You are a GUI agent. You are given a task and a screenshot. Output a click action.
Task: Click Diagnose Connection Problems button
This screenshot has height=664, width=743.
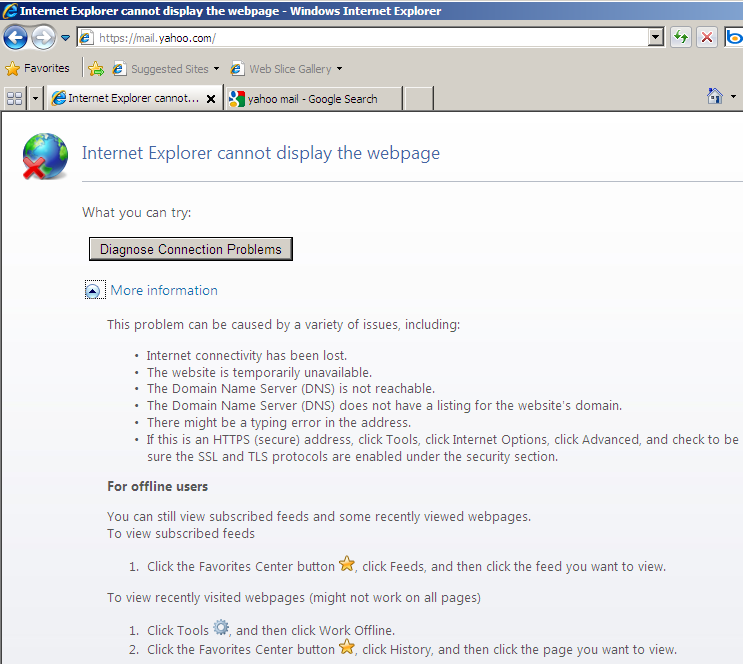click(x=190, y=249)
